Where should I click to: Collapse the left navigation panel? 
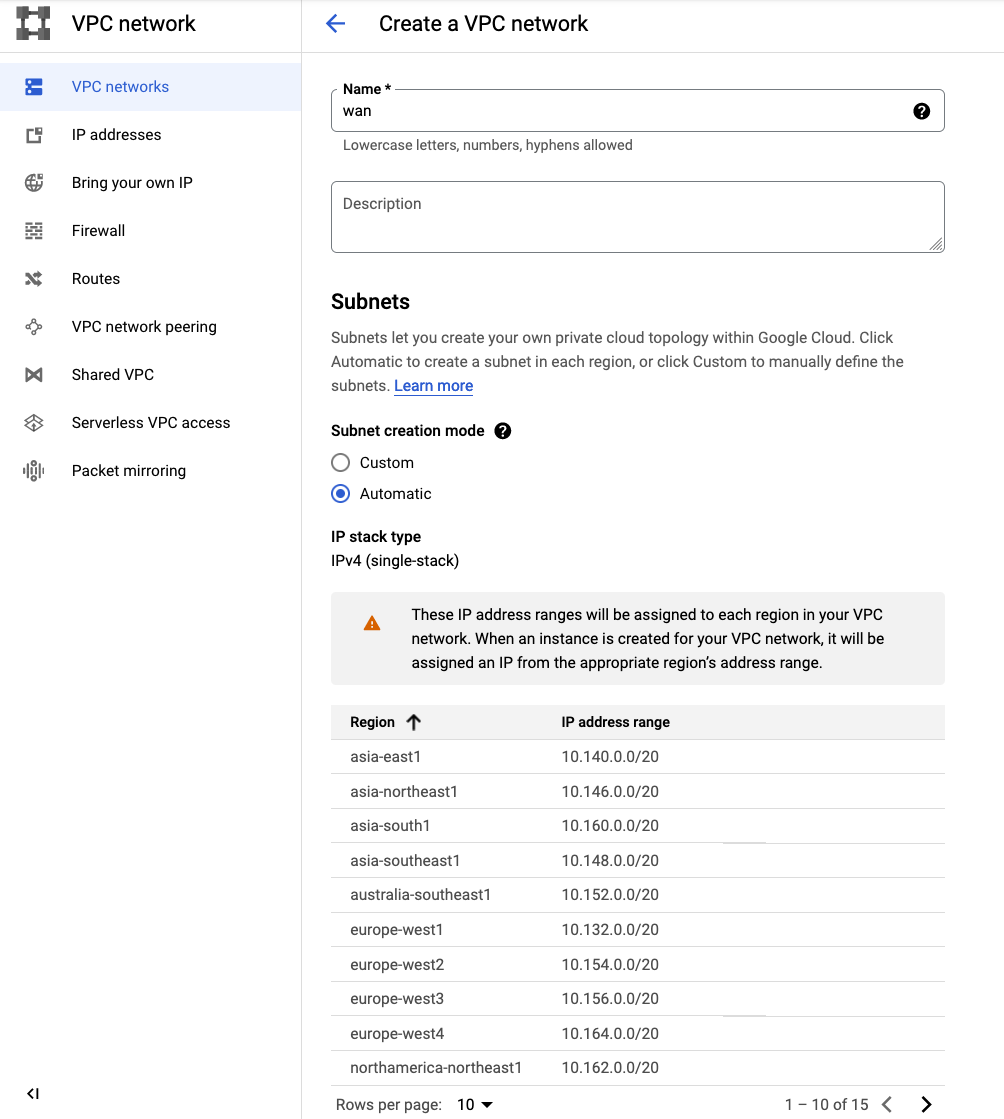click(33, 1094)
